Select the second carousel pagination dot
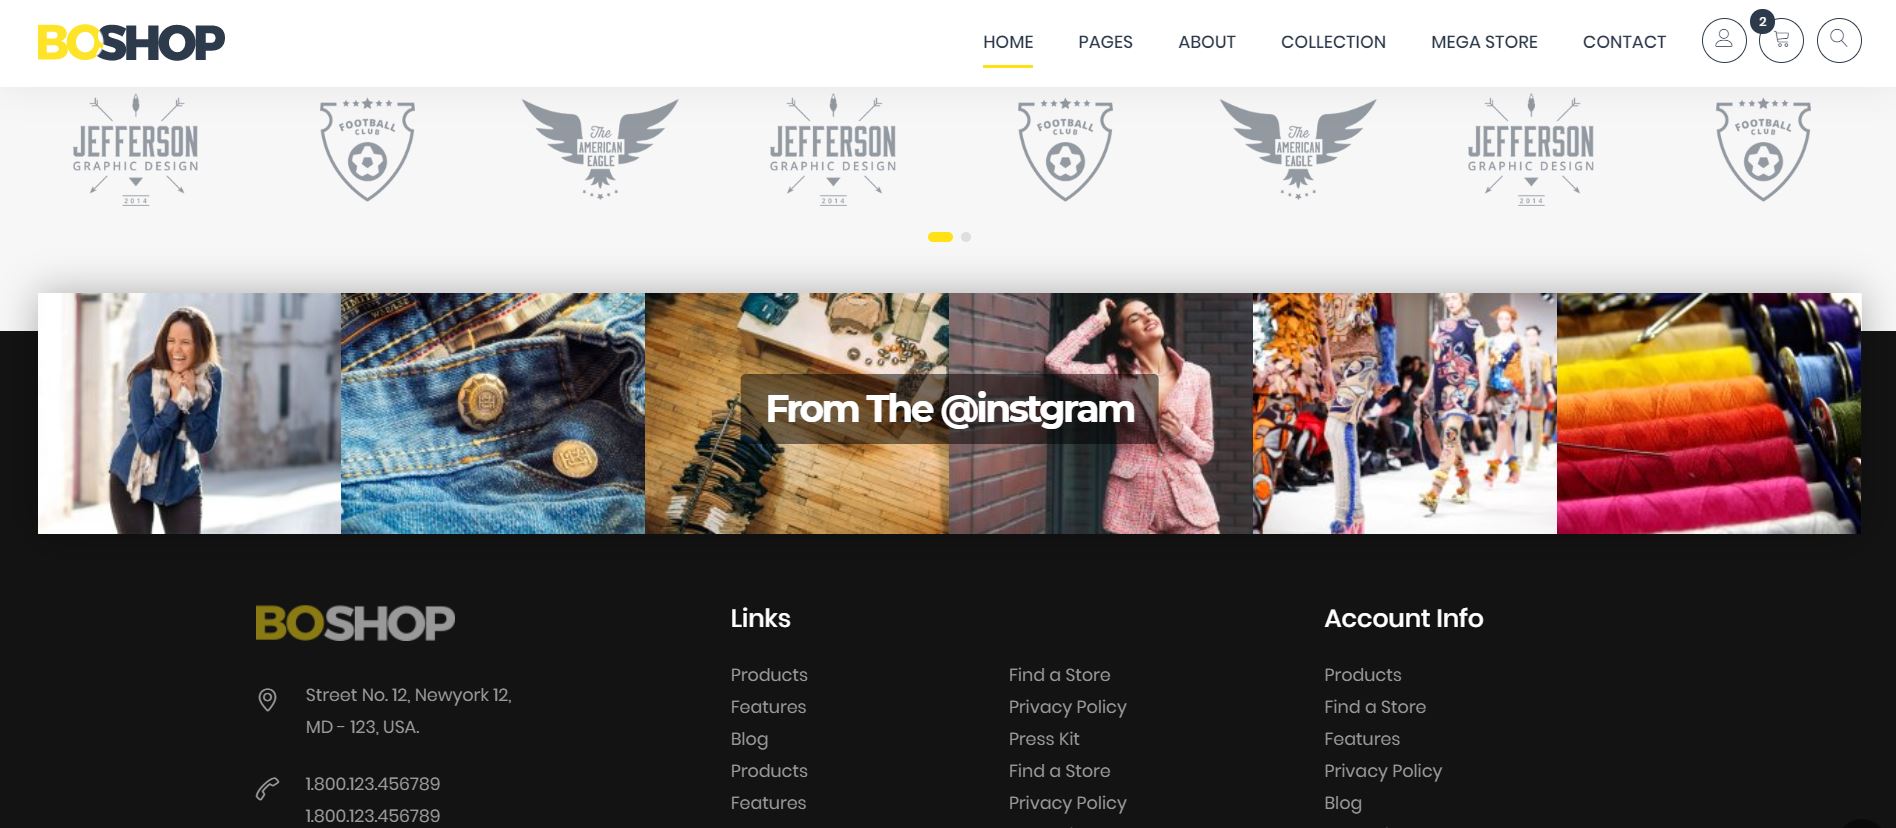 pyautogui.click(x=966, y=237)
